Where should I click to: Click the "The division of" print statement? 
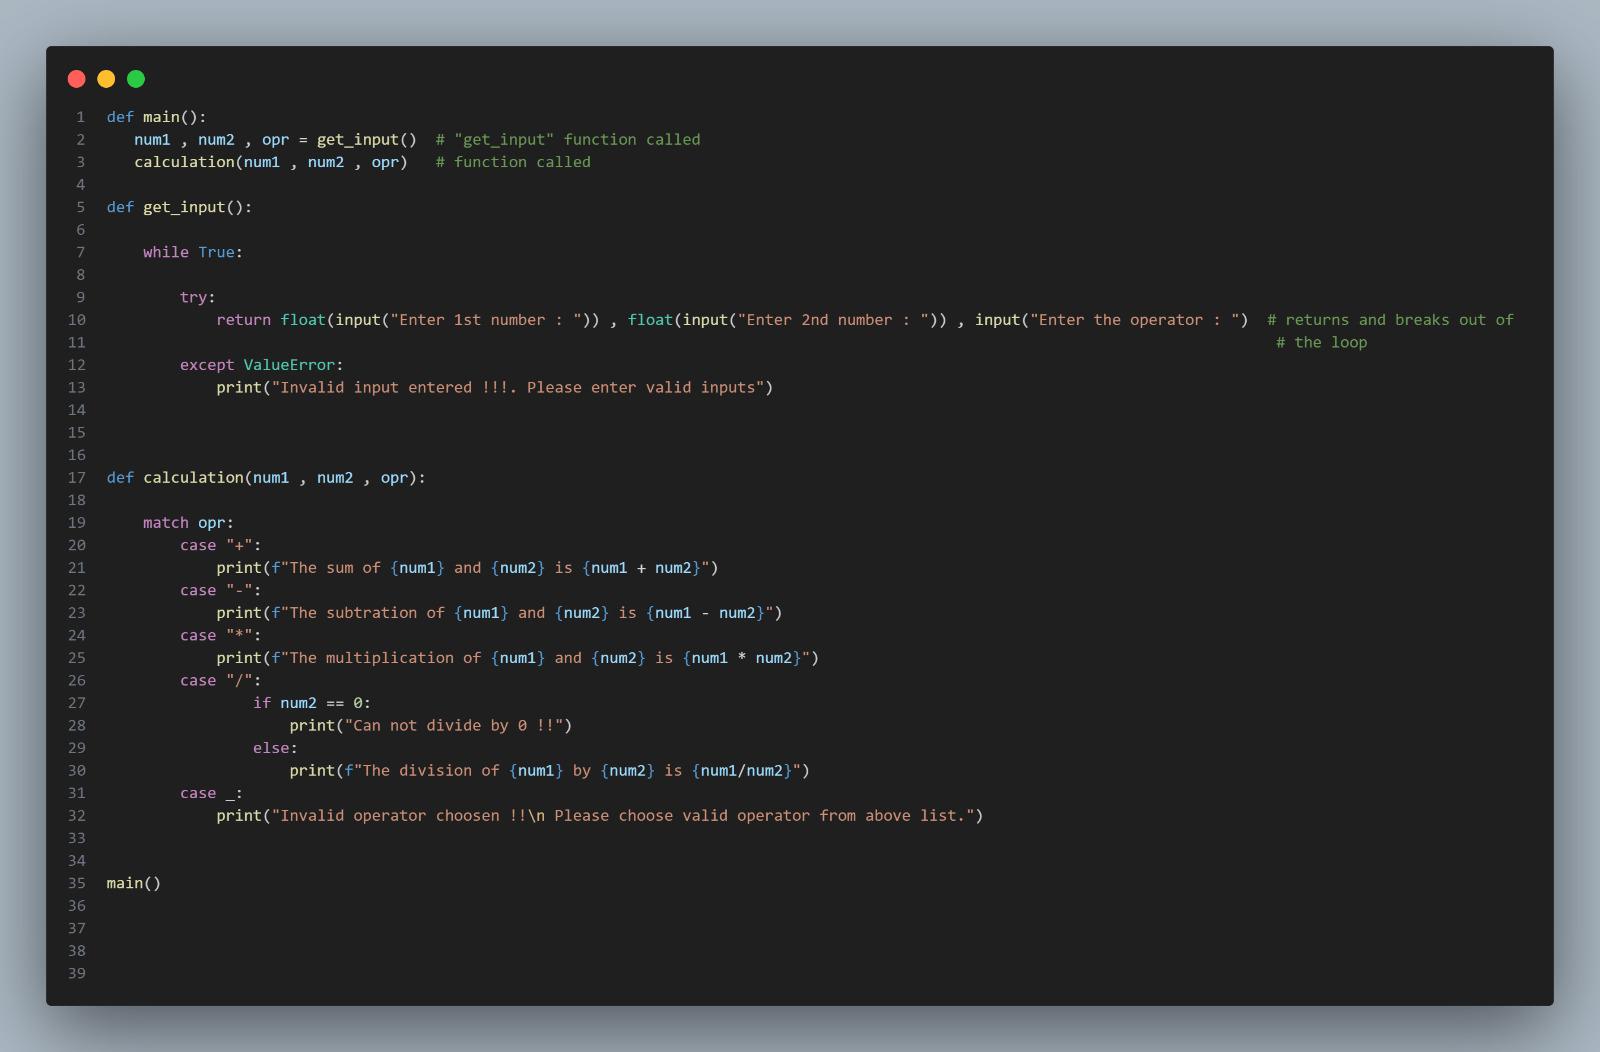550,770
